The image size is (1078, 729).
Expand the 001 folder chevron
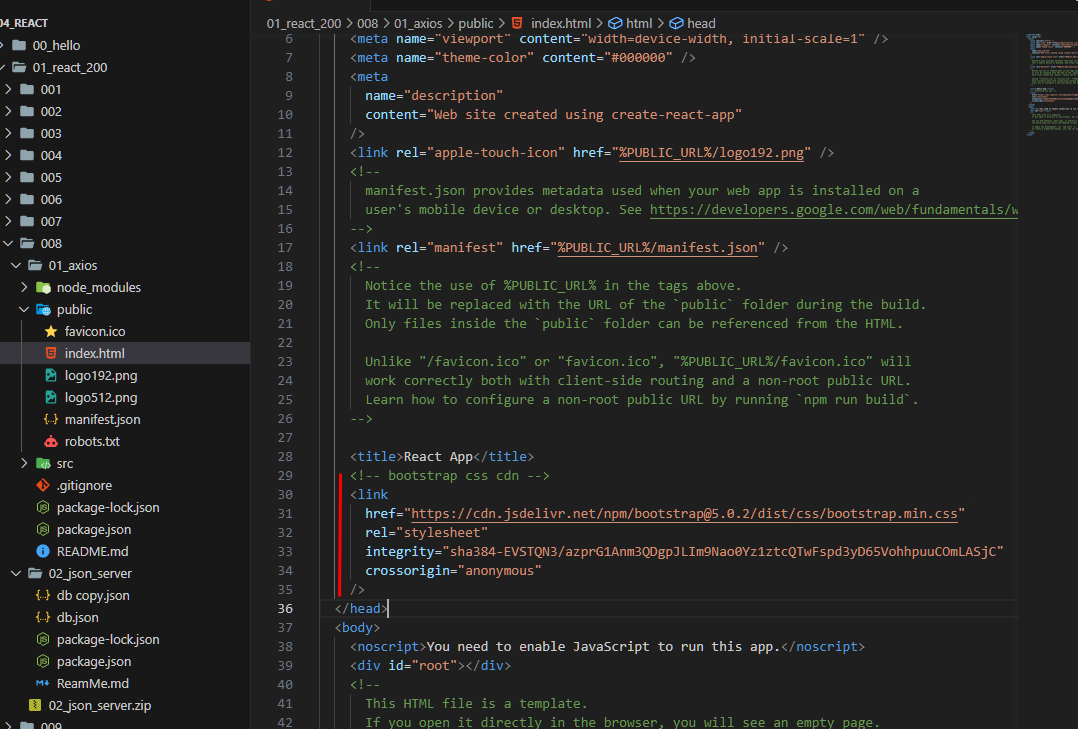[x=8, y=89]
